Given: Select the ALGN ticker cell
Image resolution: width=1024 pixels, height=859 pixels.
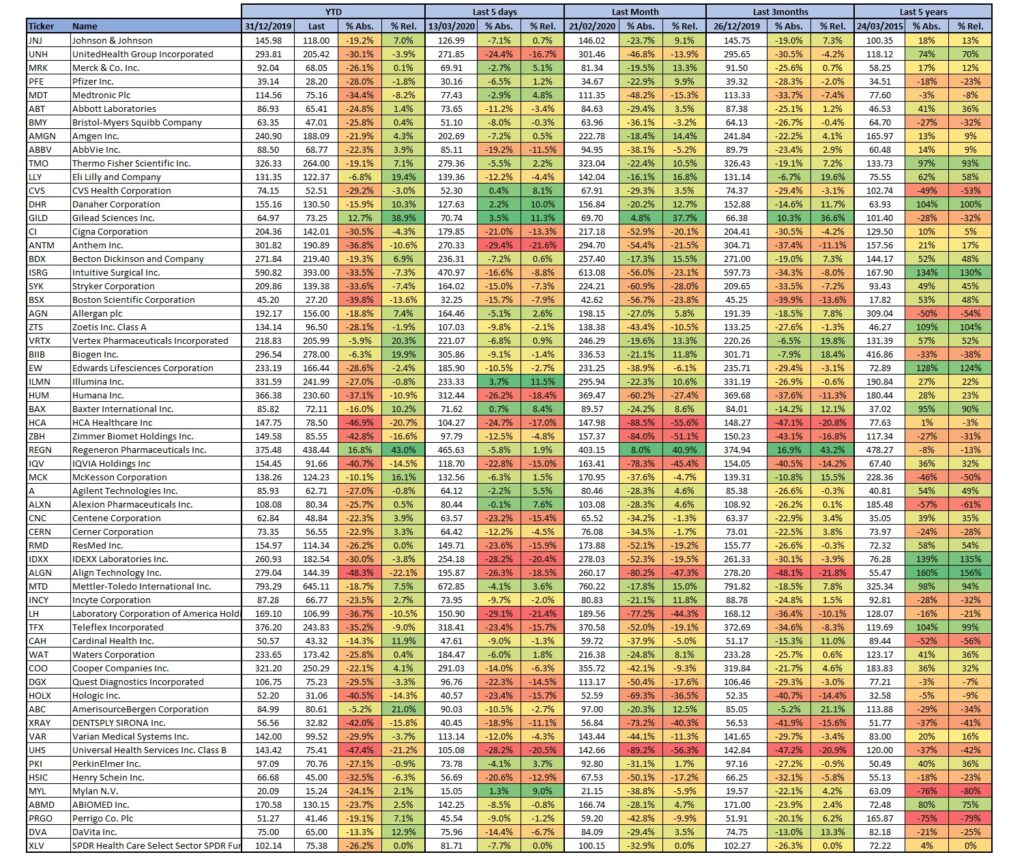Looking at the screenshot, I should (x=48, y=573).
